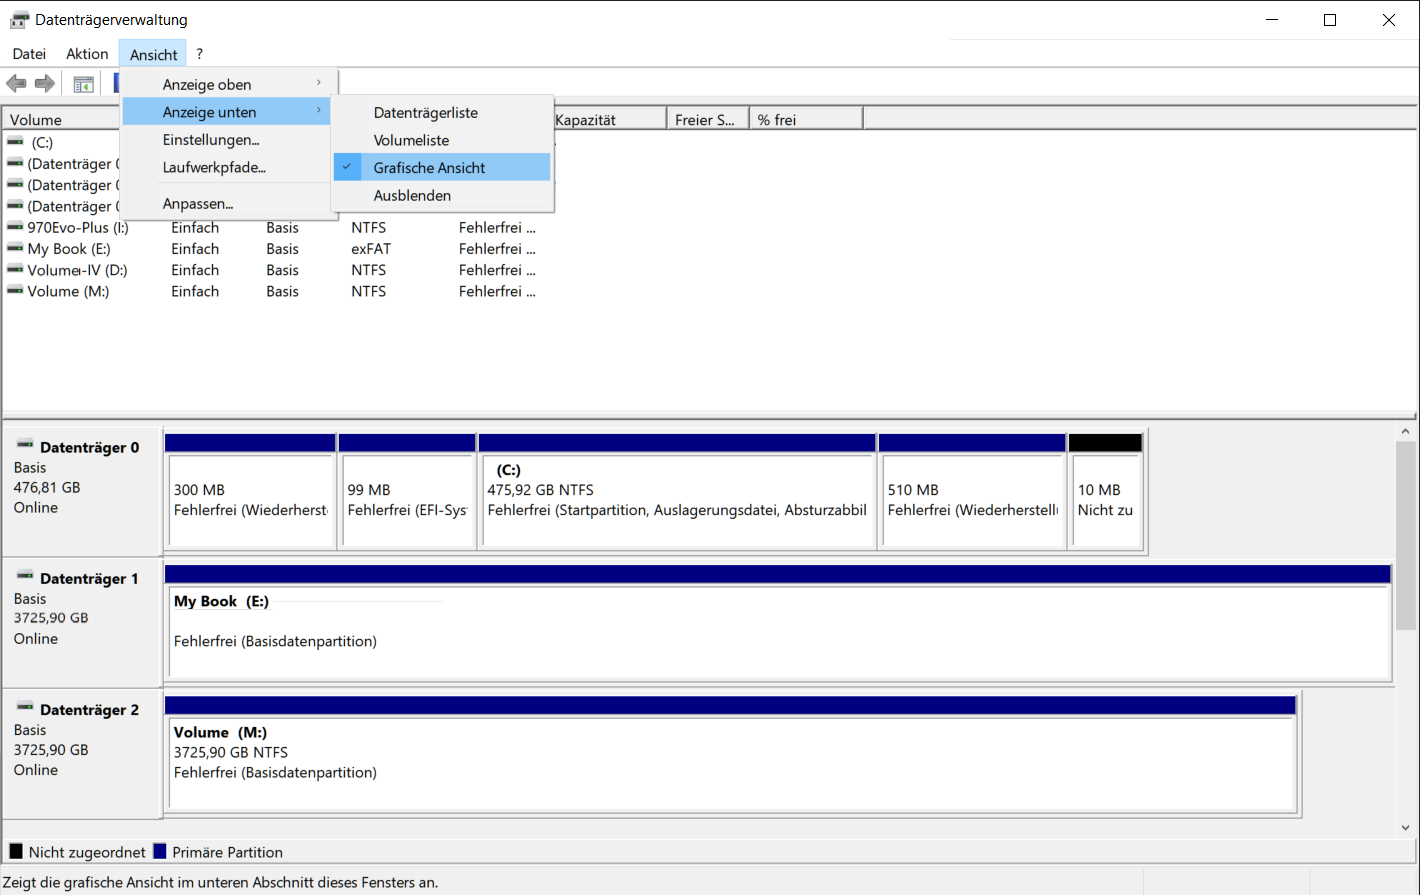Click the vertical scrollbar thumb of disk pane
This screenshot has height=895, width=1420.
click(1405, 535)
